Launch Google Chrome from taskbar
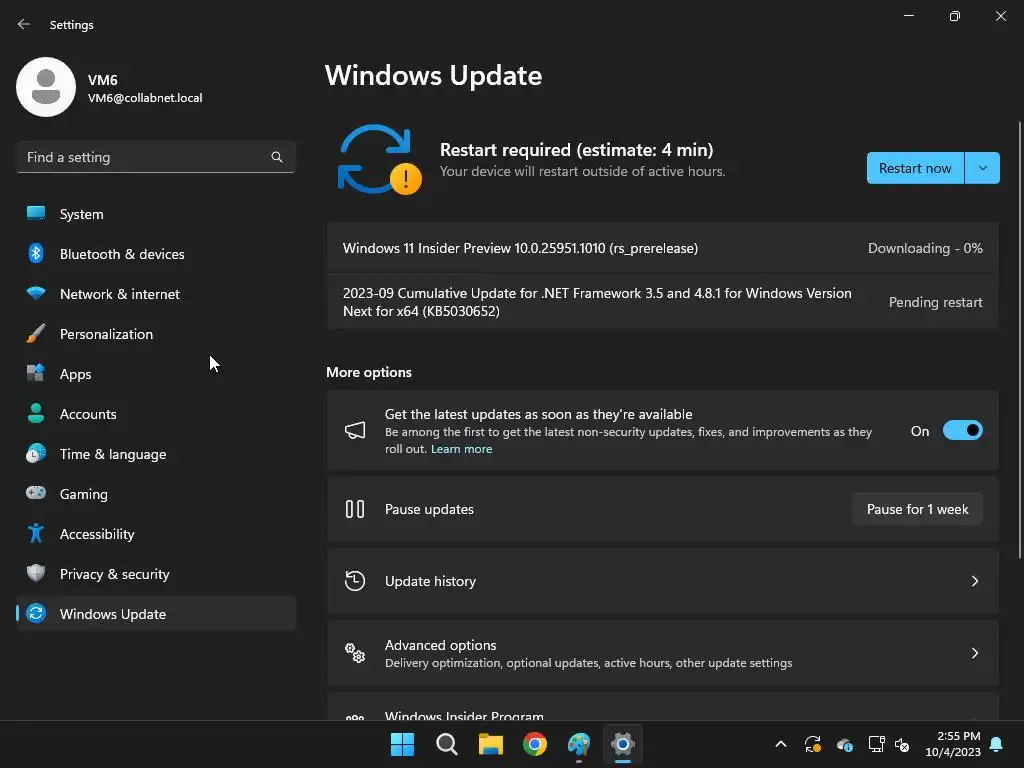Viewport: 1024px width, 768px height. (535, 744)
